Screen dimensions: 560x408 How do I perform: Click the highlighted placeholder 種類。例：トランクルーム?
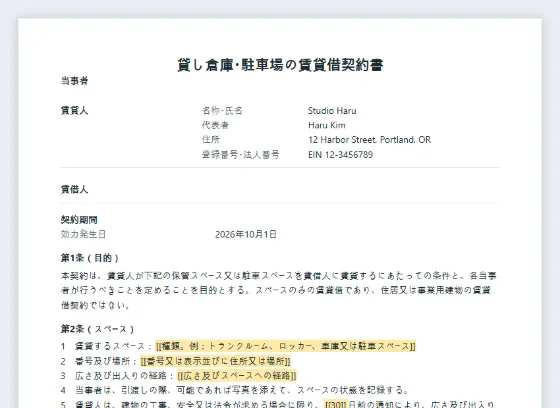(286, 346)
